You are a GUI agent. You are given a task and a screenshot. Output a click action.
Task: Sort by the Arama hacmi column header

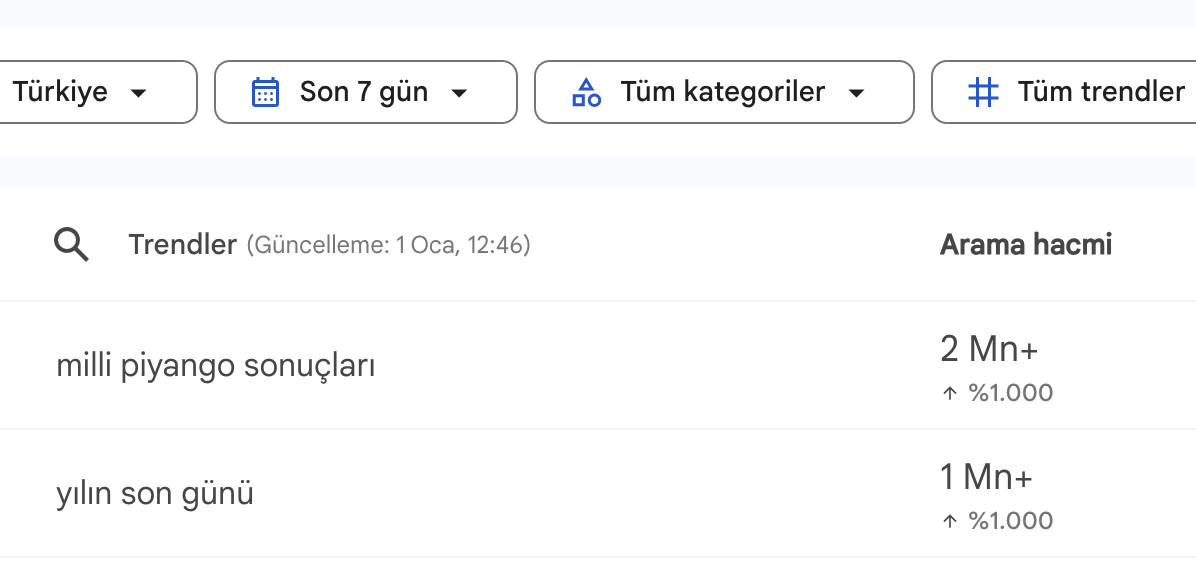(x=1026, y=244)
